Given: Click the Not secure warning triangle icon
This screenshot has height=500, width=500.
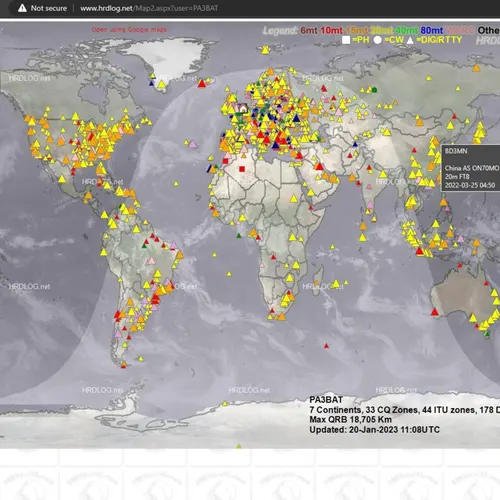Looking at the screenshot, I should point(22,8).
